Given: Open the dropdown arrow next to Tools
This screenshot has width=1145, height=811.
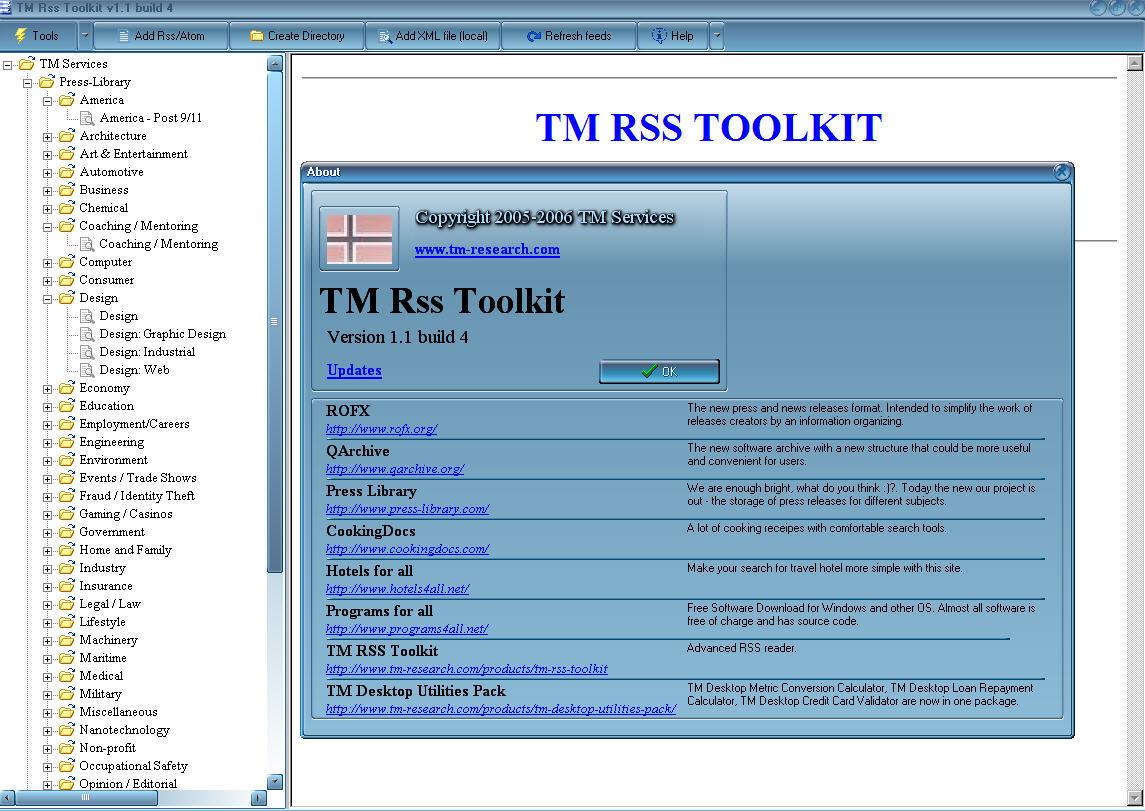Looking at the screenshot, I should coord(85,36).
